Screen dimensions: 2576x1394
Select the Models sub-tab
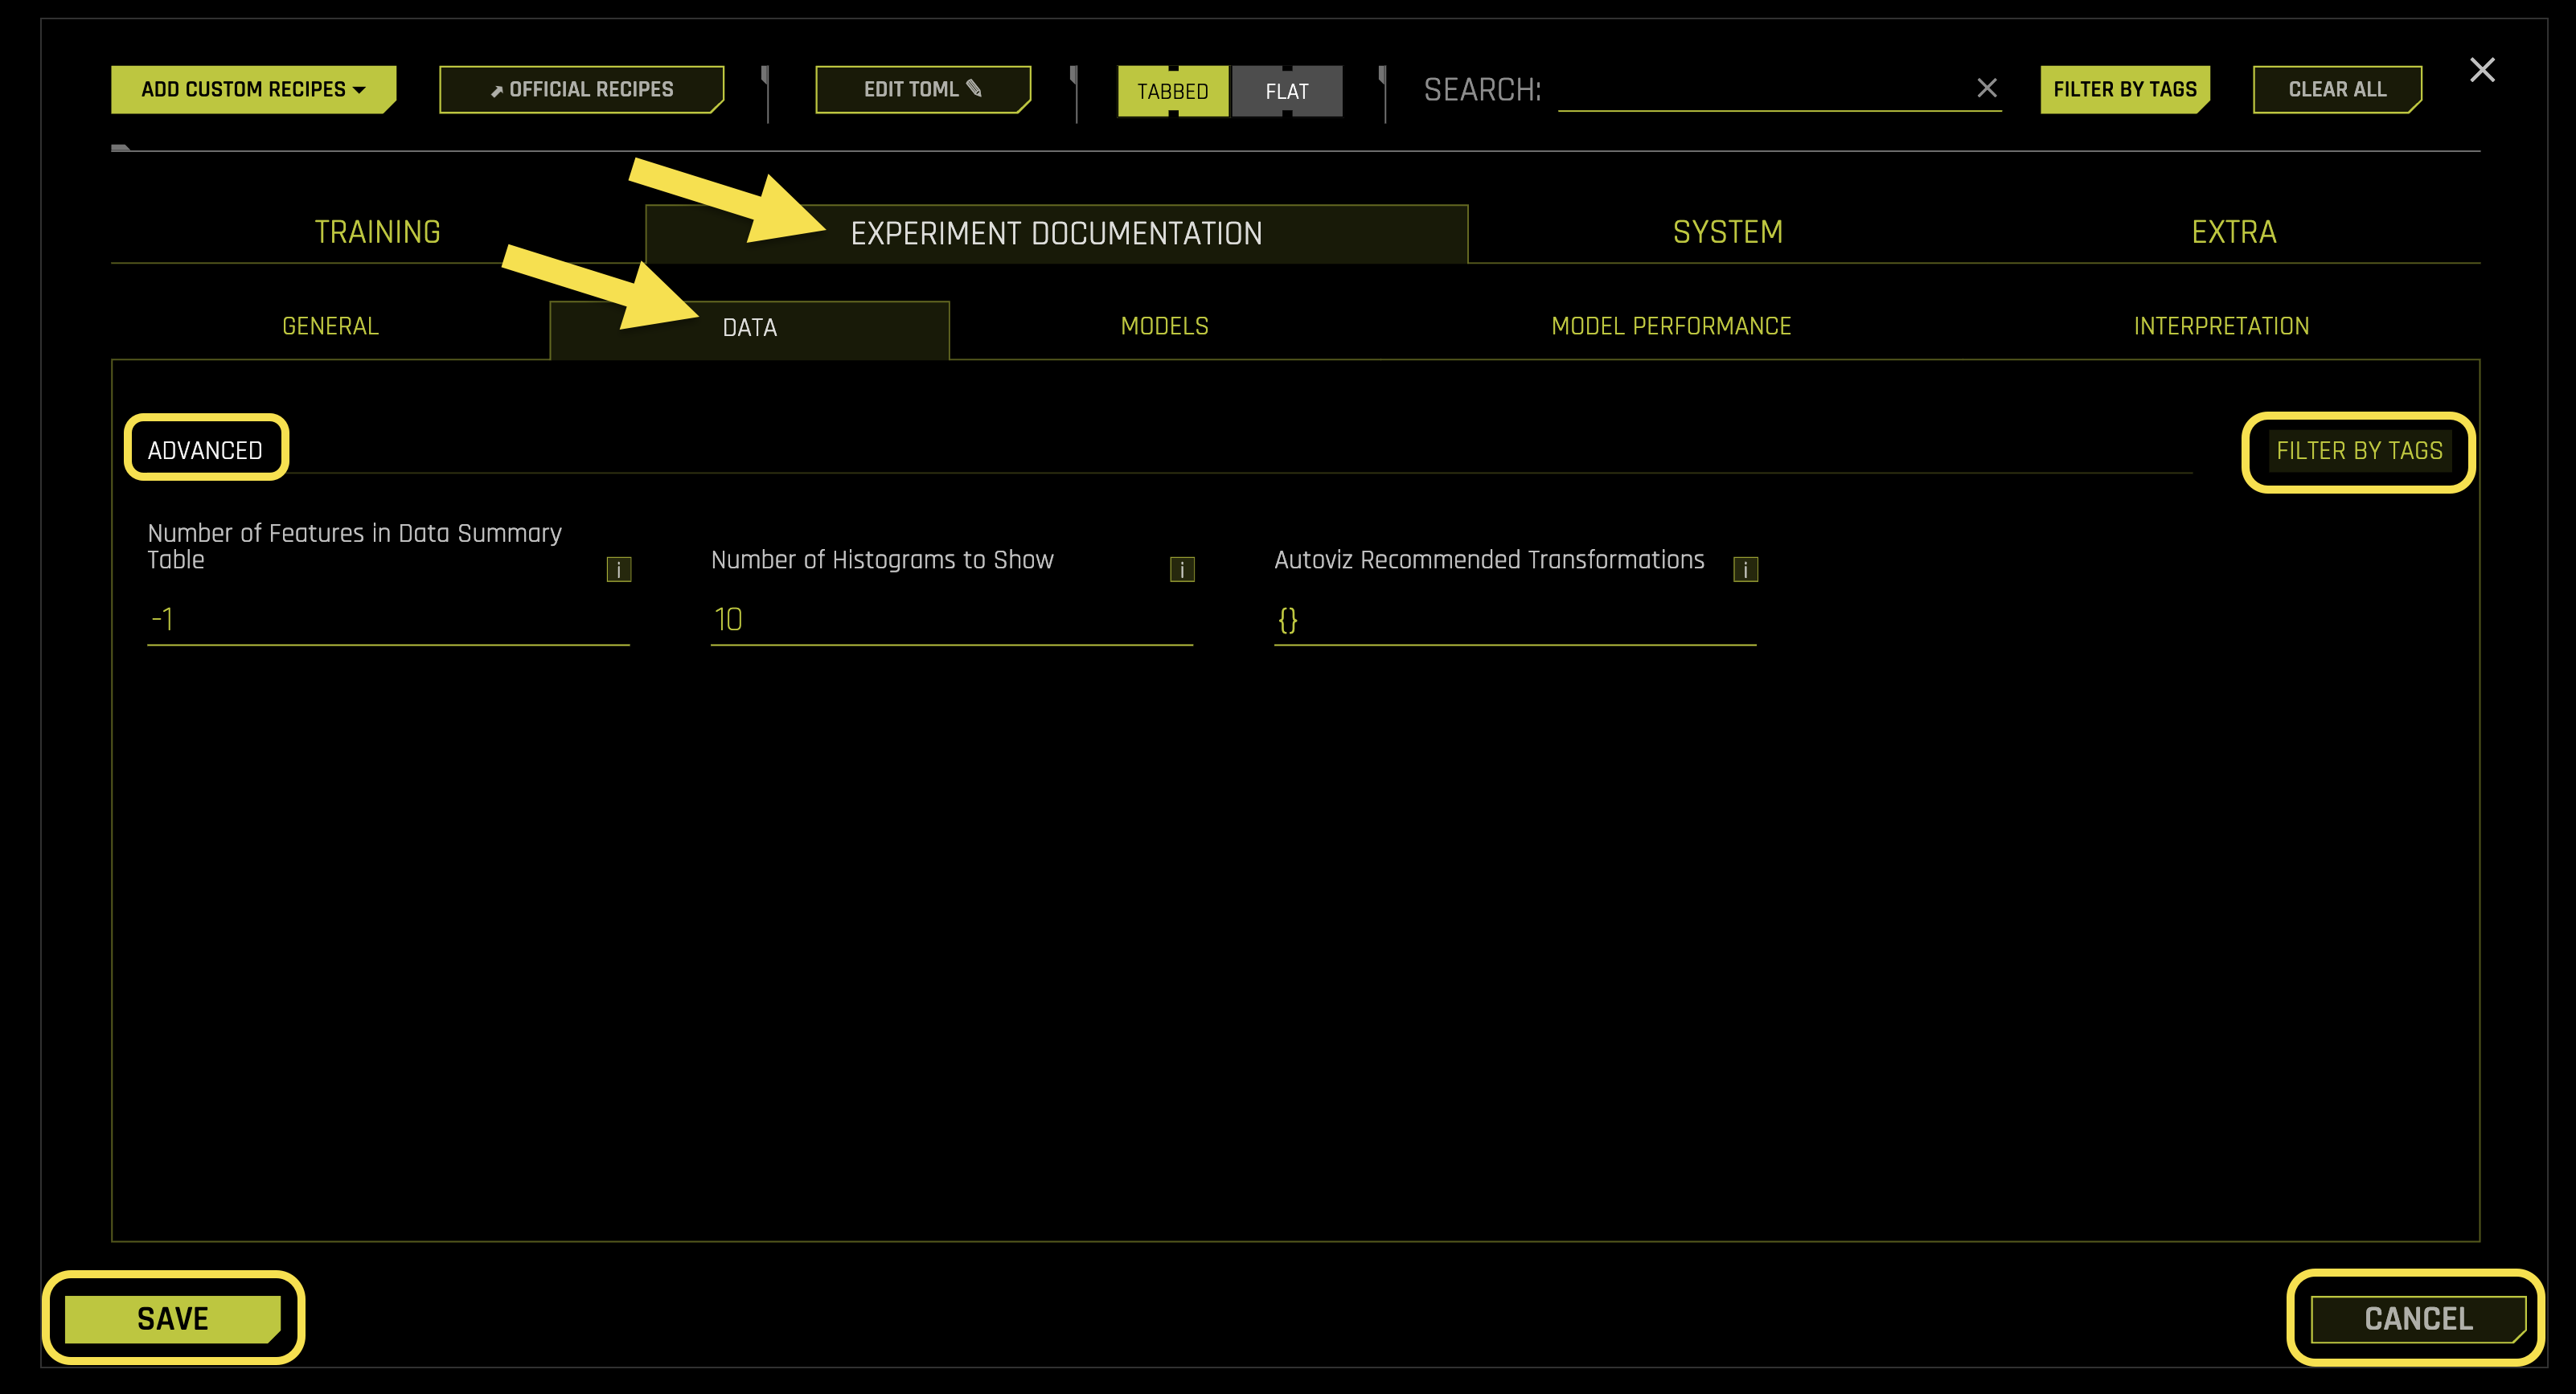coord(1163,326)
